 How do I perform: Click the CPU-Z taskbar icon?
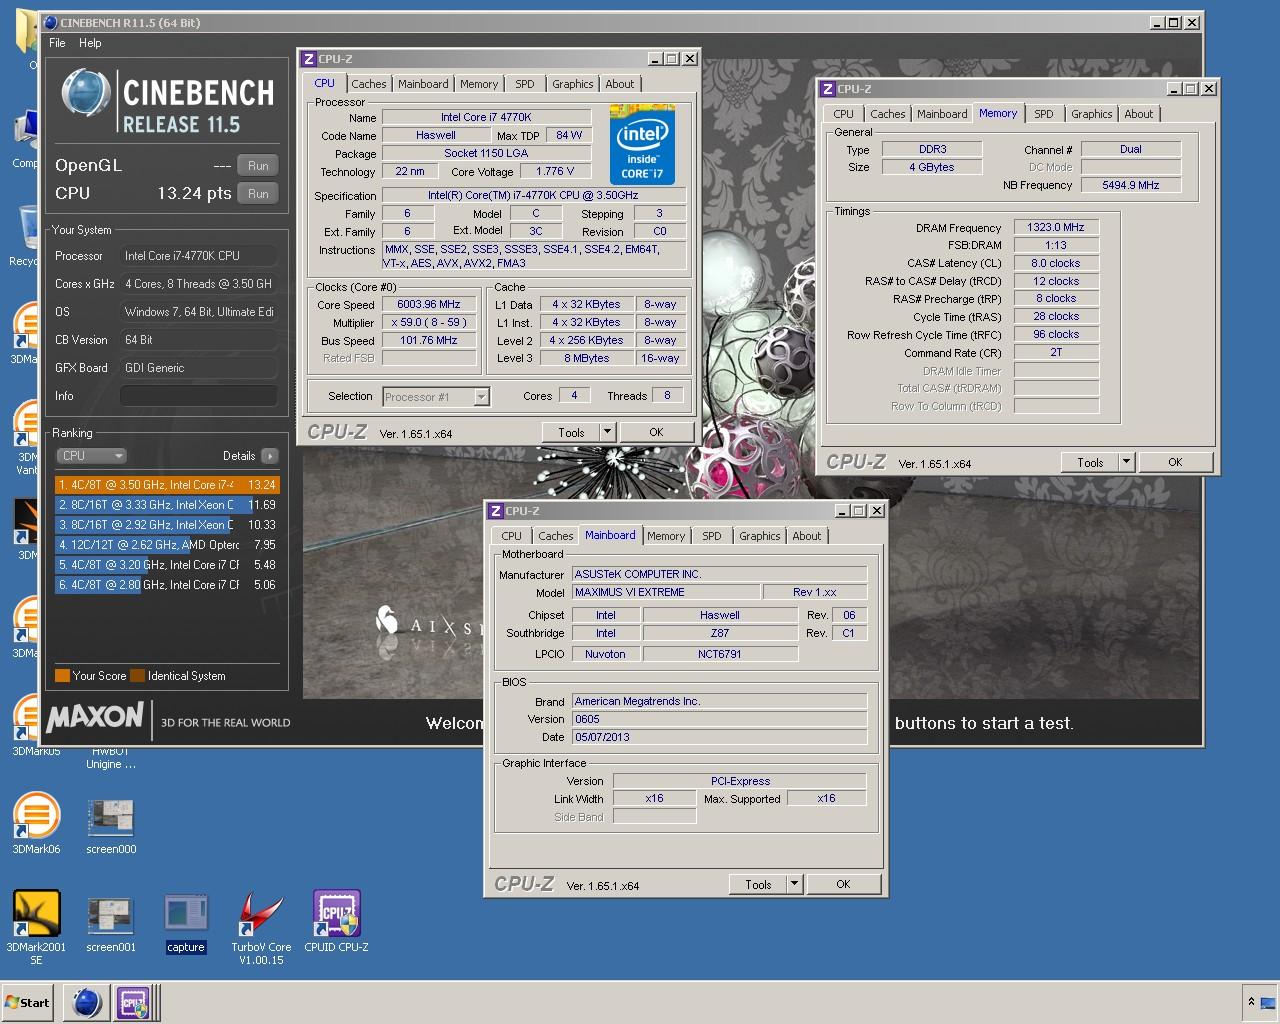tap(133, 1002)
